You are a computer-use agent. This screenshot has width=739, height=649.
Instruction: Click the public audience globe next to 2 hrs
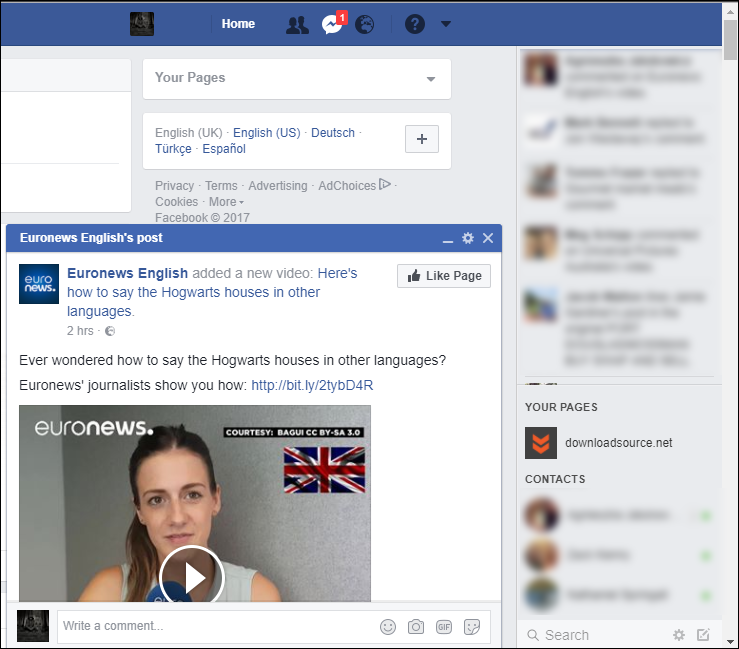tap(110, 331)
